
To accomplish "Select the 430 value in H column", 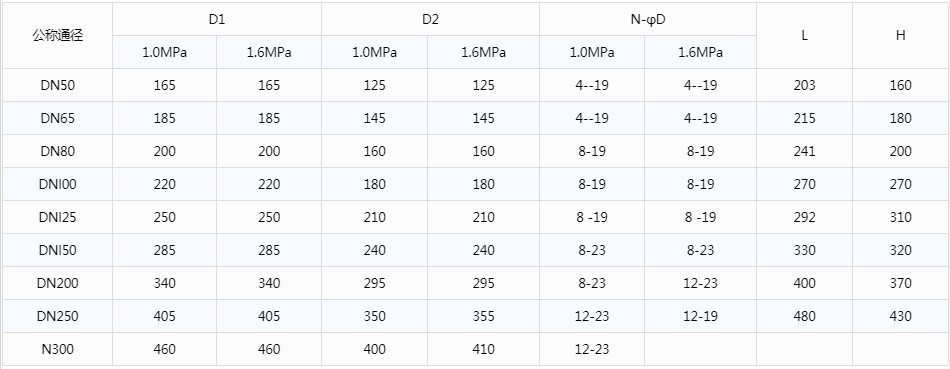I will 900,316.
